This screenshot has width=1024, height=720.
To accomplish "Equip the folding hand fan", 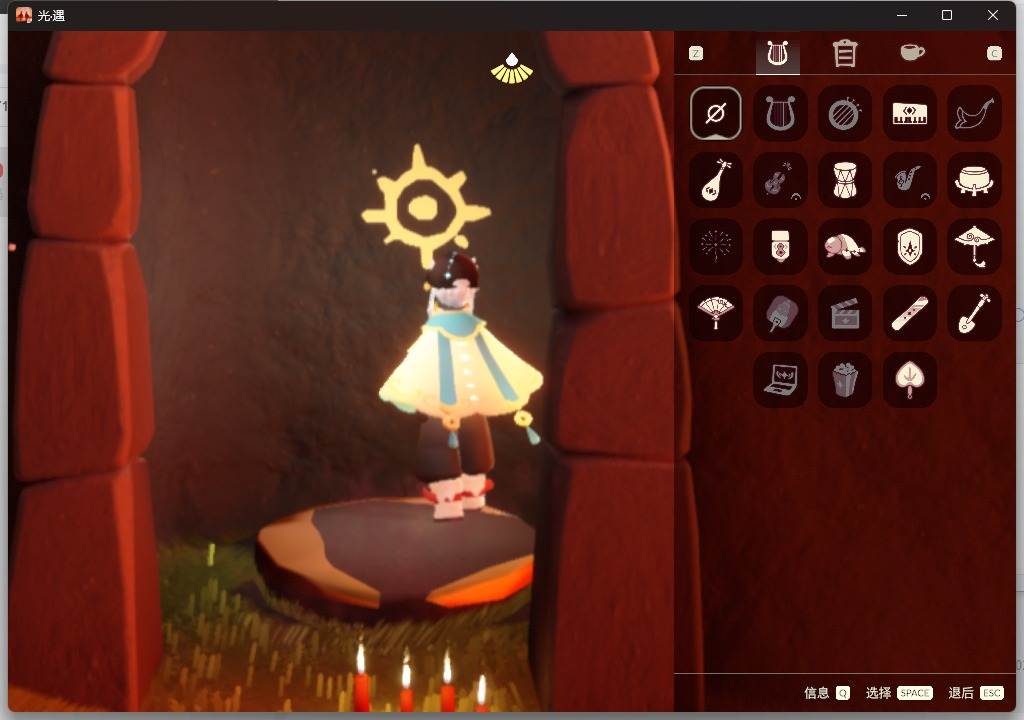I will coord(715,313).
